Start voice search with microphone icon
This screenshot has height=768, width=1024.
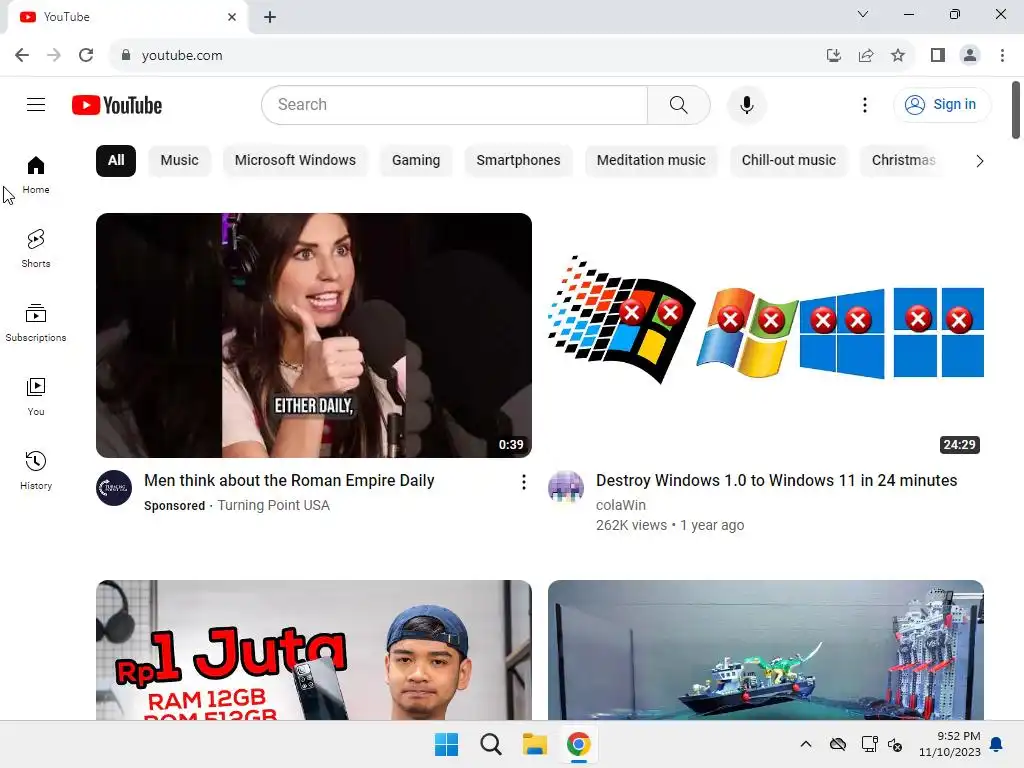coord(746,104)
